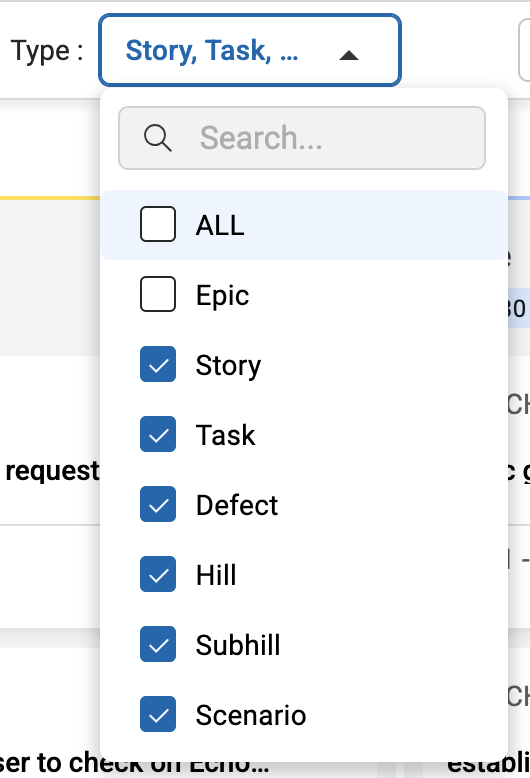Image resolution: width=530 pixels, height=778 pixels.
Task: Choose the Epic option label text
Action: (x=222, y=296)
